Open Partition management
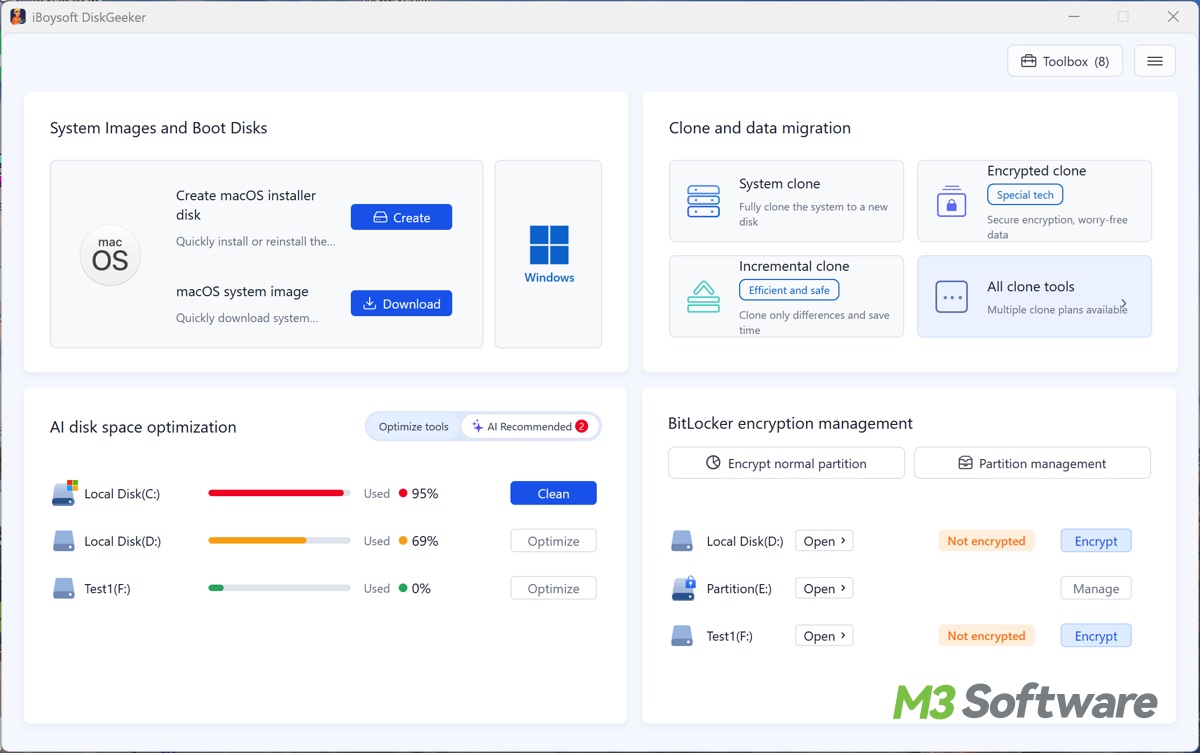Screen dimensions: 1200x753 1032,463
